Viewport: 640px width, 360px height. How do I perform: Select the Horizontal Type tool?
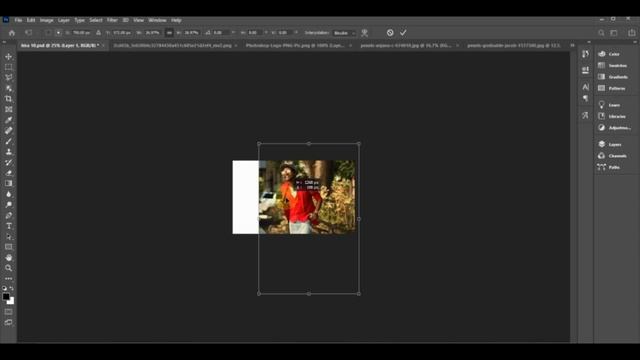(9, 226)
